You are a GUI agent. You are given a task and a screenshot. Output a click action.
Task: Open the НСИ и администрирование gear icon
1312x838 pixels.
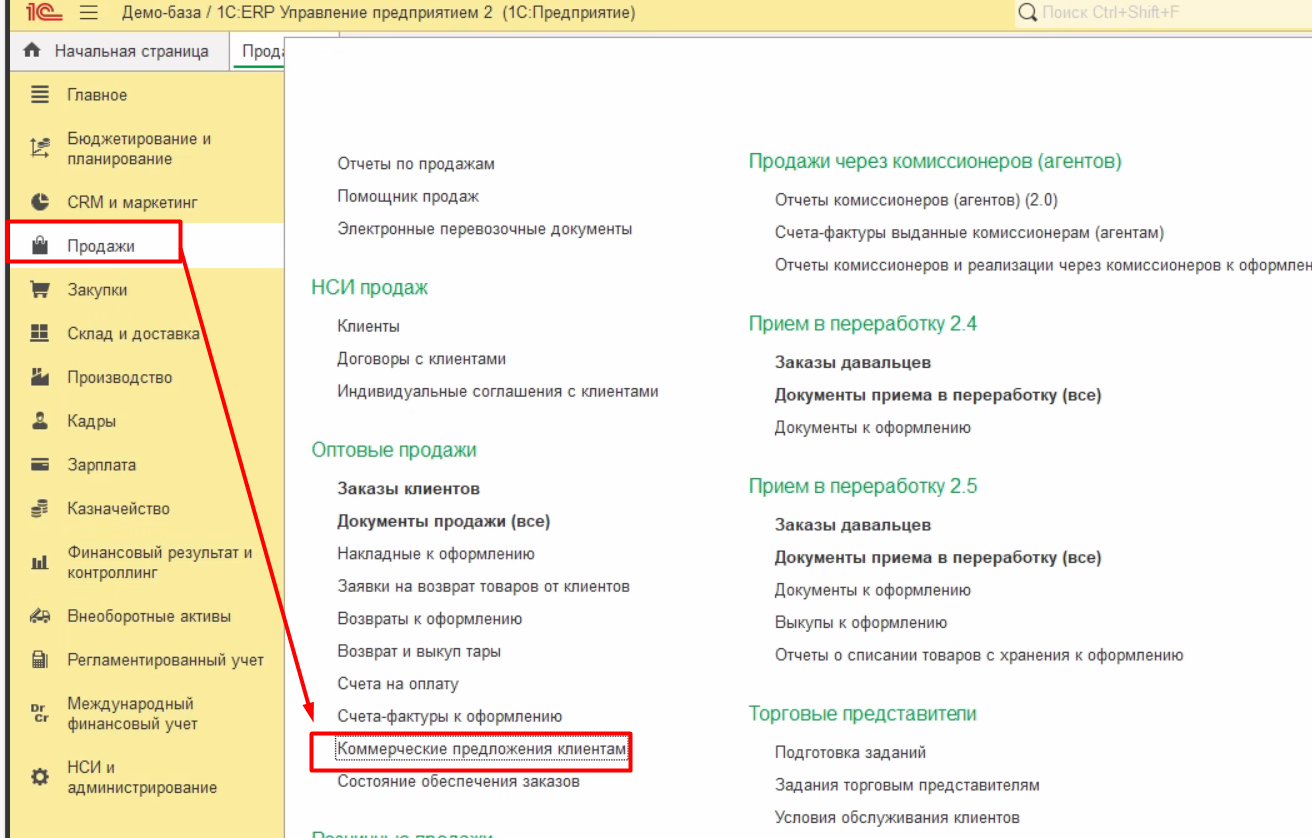pyautogui.click(x=40, y=777)
